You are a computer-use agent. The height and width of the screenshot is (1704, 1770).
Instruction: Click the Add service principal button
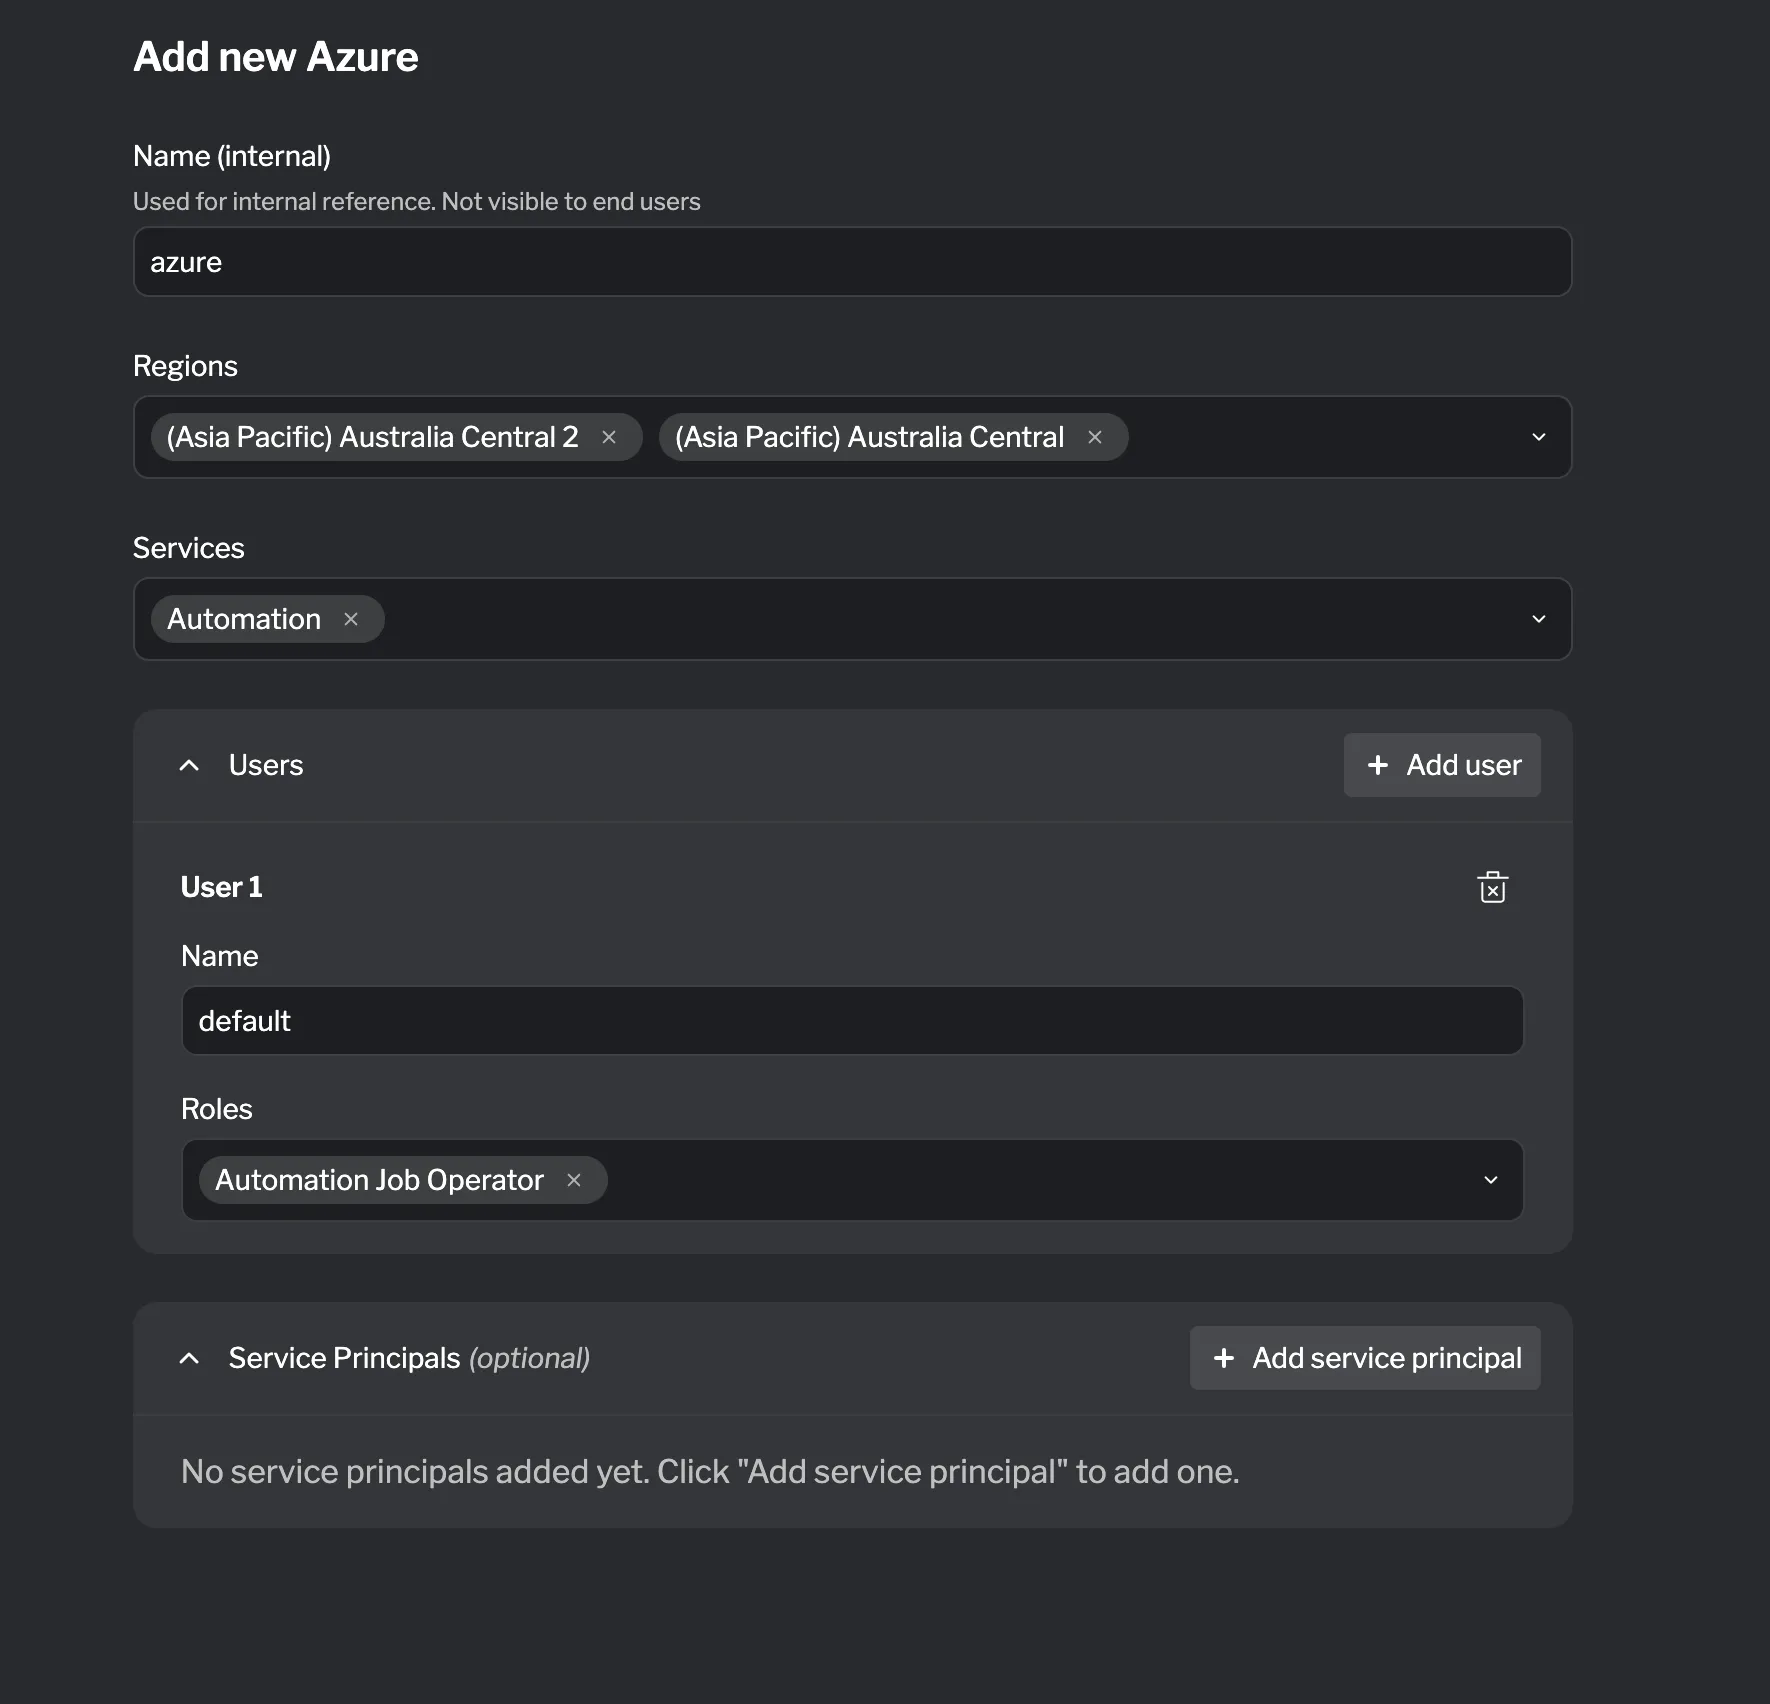click(1365, 1358)
